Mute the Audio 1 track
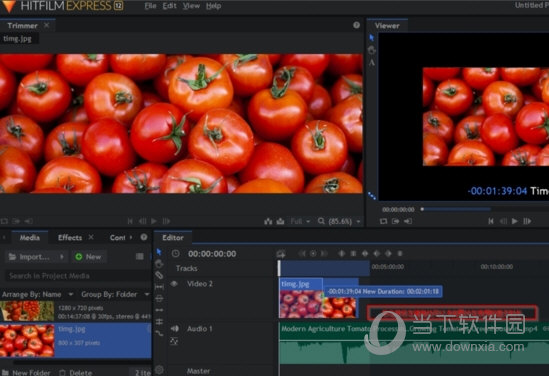This screenshot has width=549, height=376. pos(174,328)
